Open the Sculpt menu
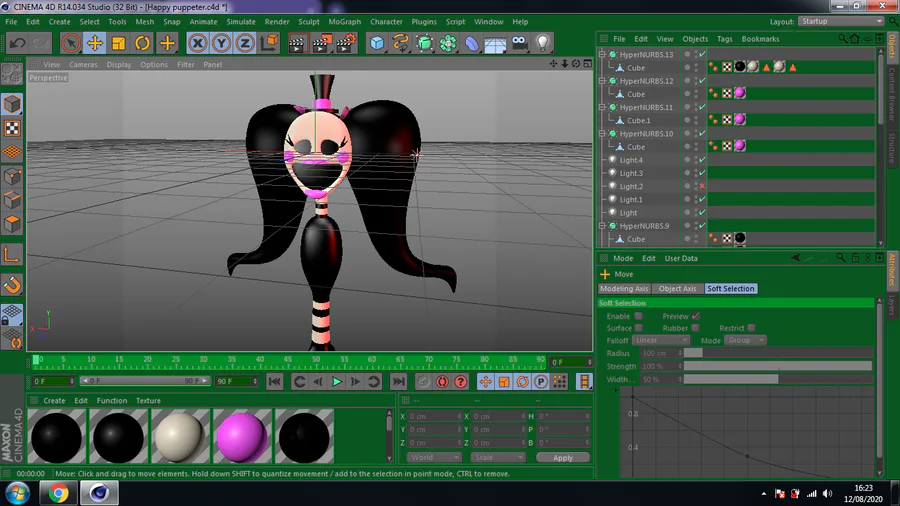 309,22
